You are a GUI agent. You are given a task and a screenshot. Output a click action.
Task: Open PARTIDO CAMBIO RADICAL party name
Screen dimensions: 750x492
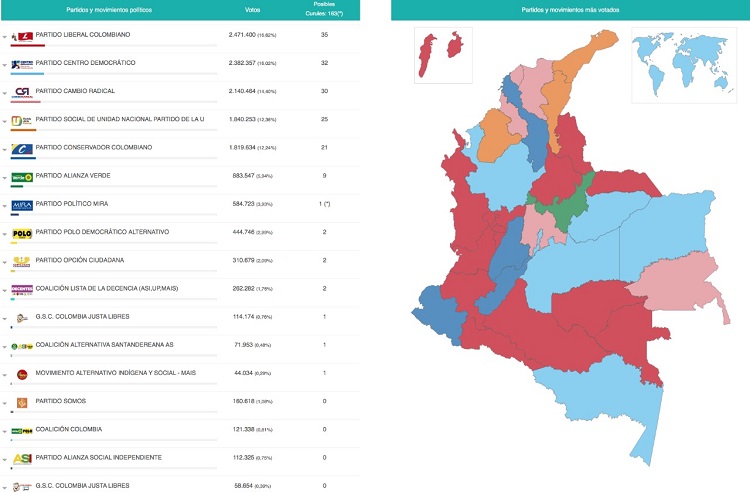tap(75, 91)
